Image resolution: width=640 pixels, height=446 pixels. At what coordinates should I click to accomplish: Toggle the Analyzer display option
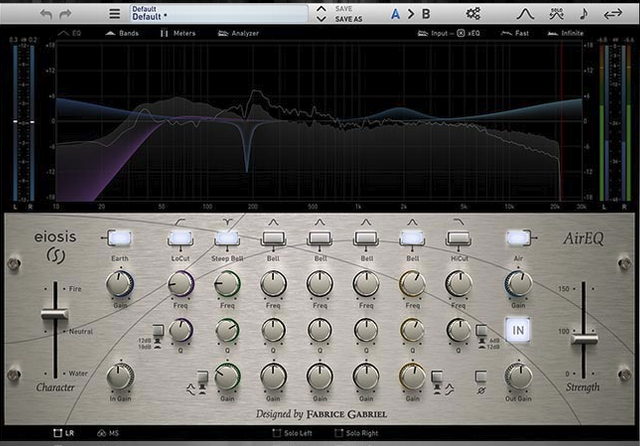click(238, 33)
